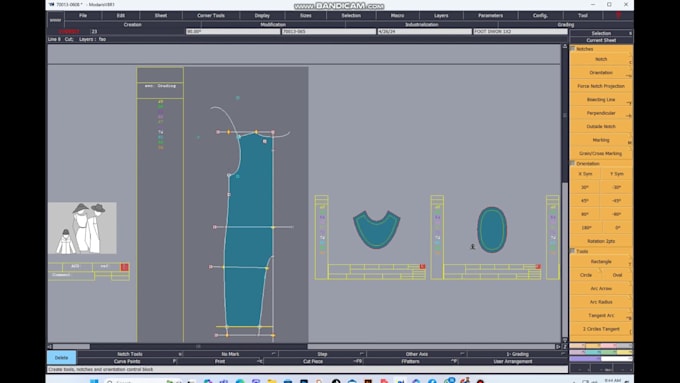680x383 pixels.
Task: Switch to the Grading tab
Action: pyautogui.click(x=566, y=24)
